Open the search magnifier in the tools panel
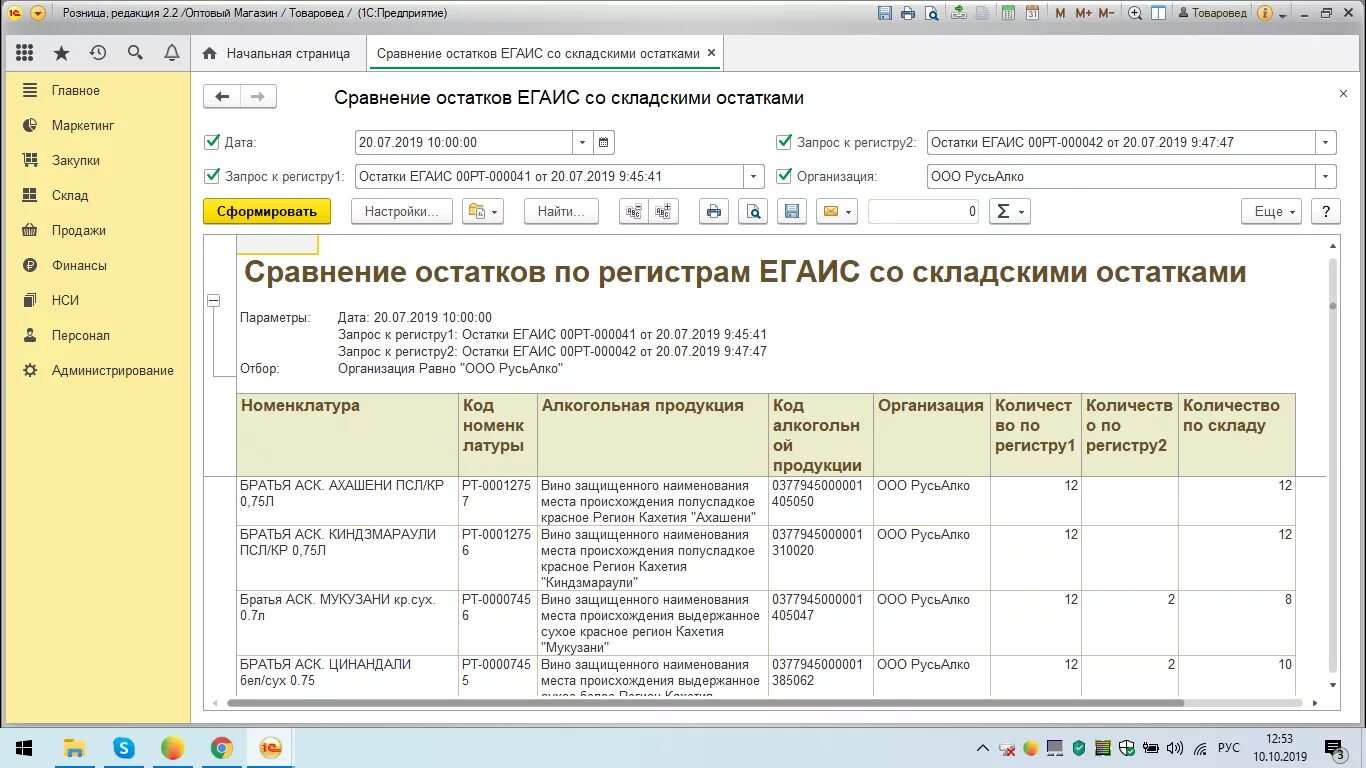The width and height of the screenshot is (1366, 768). (135, 53)
